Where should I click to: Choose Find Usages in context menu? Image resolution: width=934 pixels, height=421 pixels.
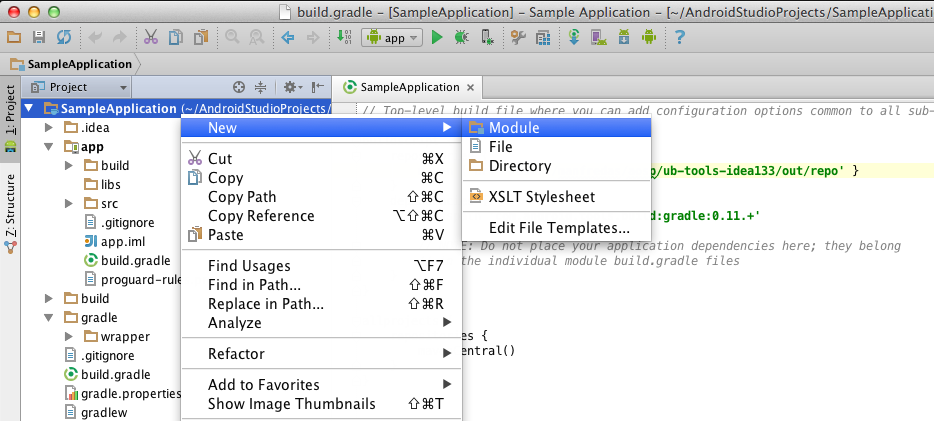click(249, 266)
